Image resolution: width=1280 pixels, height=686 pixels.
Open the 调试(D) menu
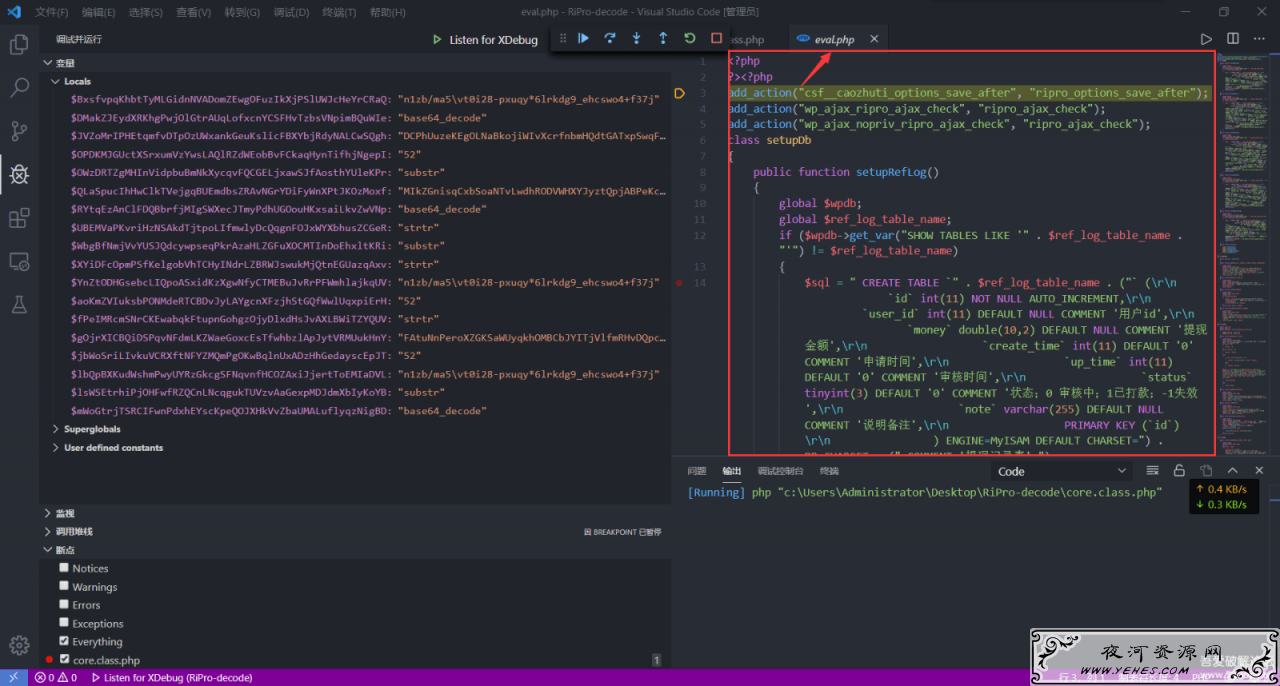[x=291, y=12]
